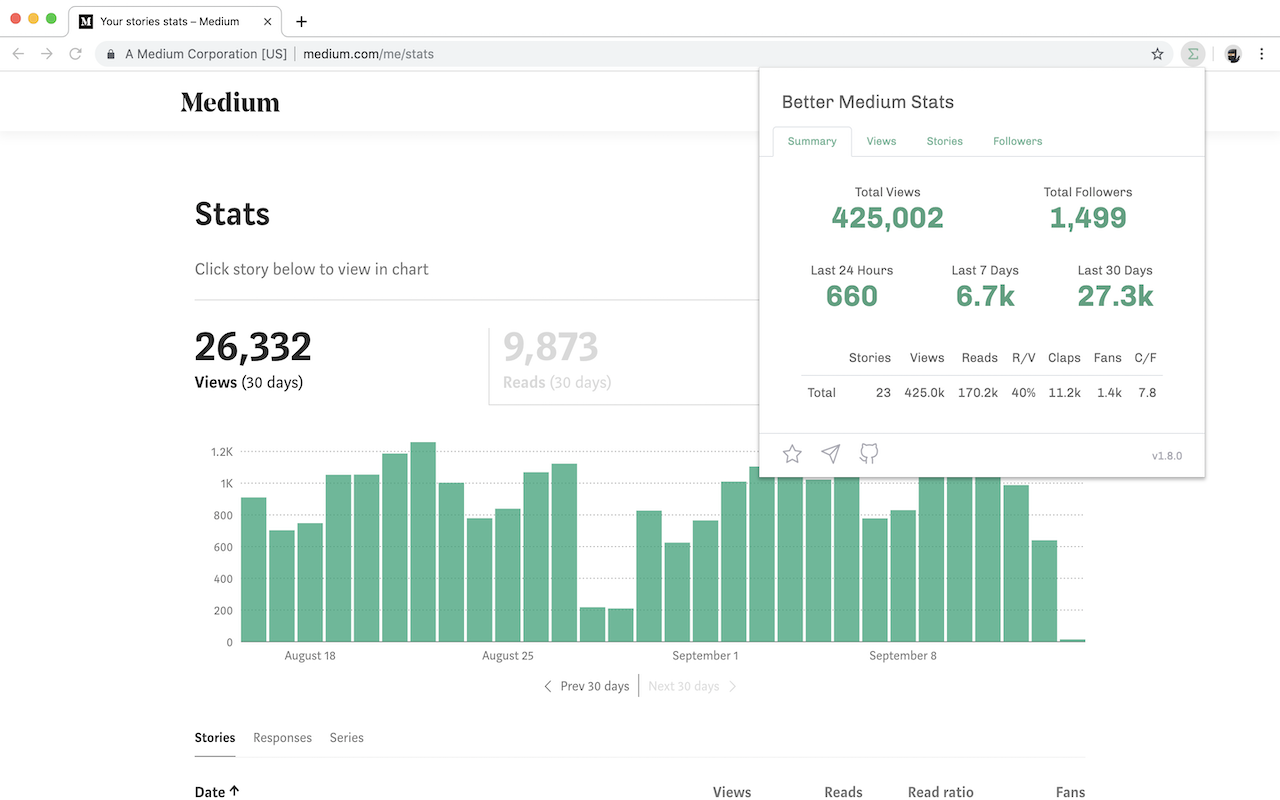This screenshot has width=1280, height=800.
Task: Switch to the Responses tab
Action: coord(283,738)
